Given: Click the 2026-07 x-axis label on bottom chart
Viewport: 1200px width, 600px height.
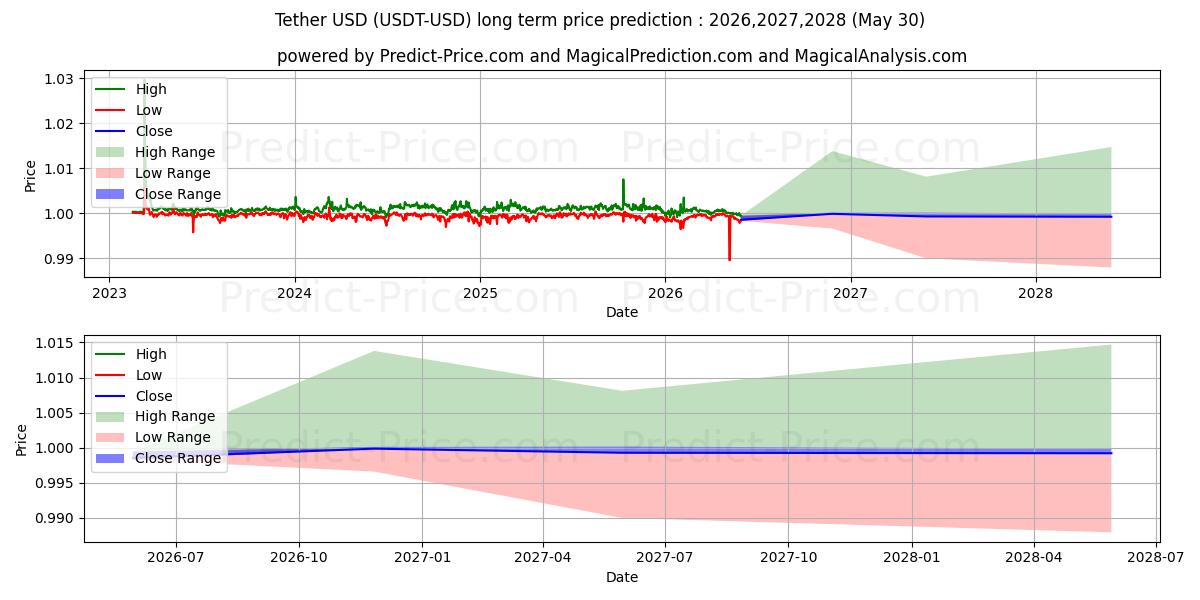Looking at the screenshot, I should (x=176, y=558).
